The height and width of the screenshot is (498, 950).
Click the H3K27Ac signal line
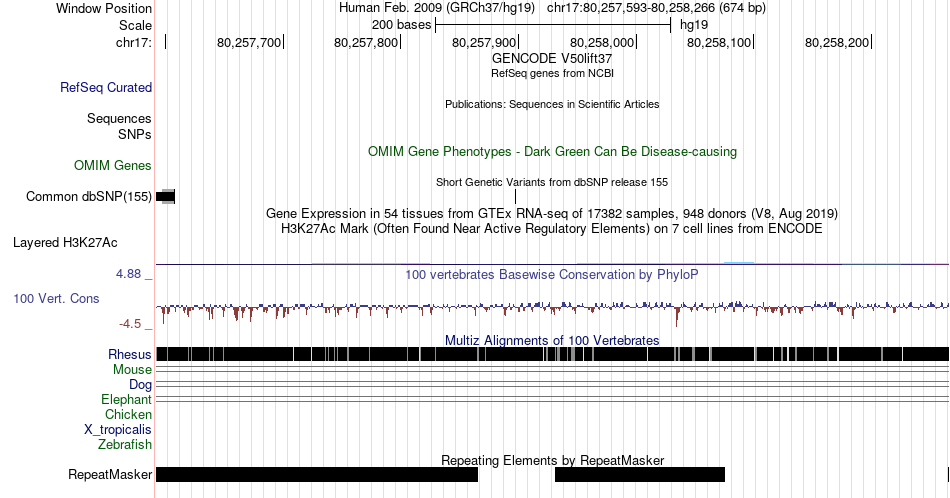click(552, 264)
